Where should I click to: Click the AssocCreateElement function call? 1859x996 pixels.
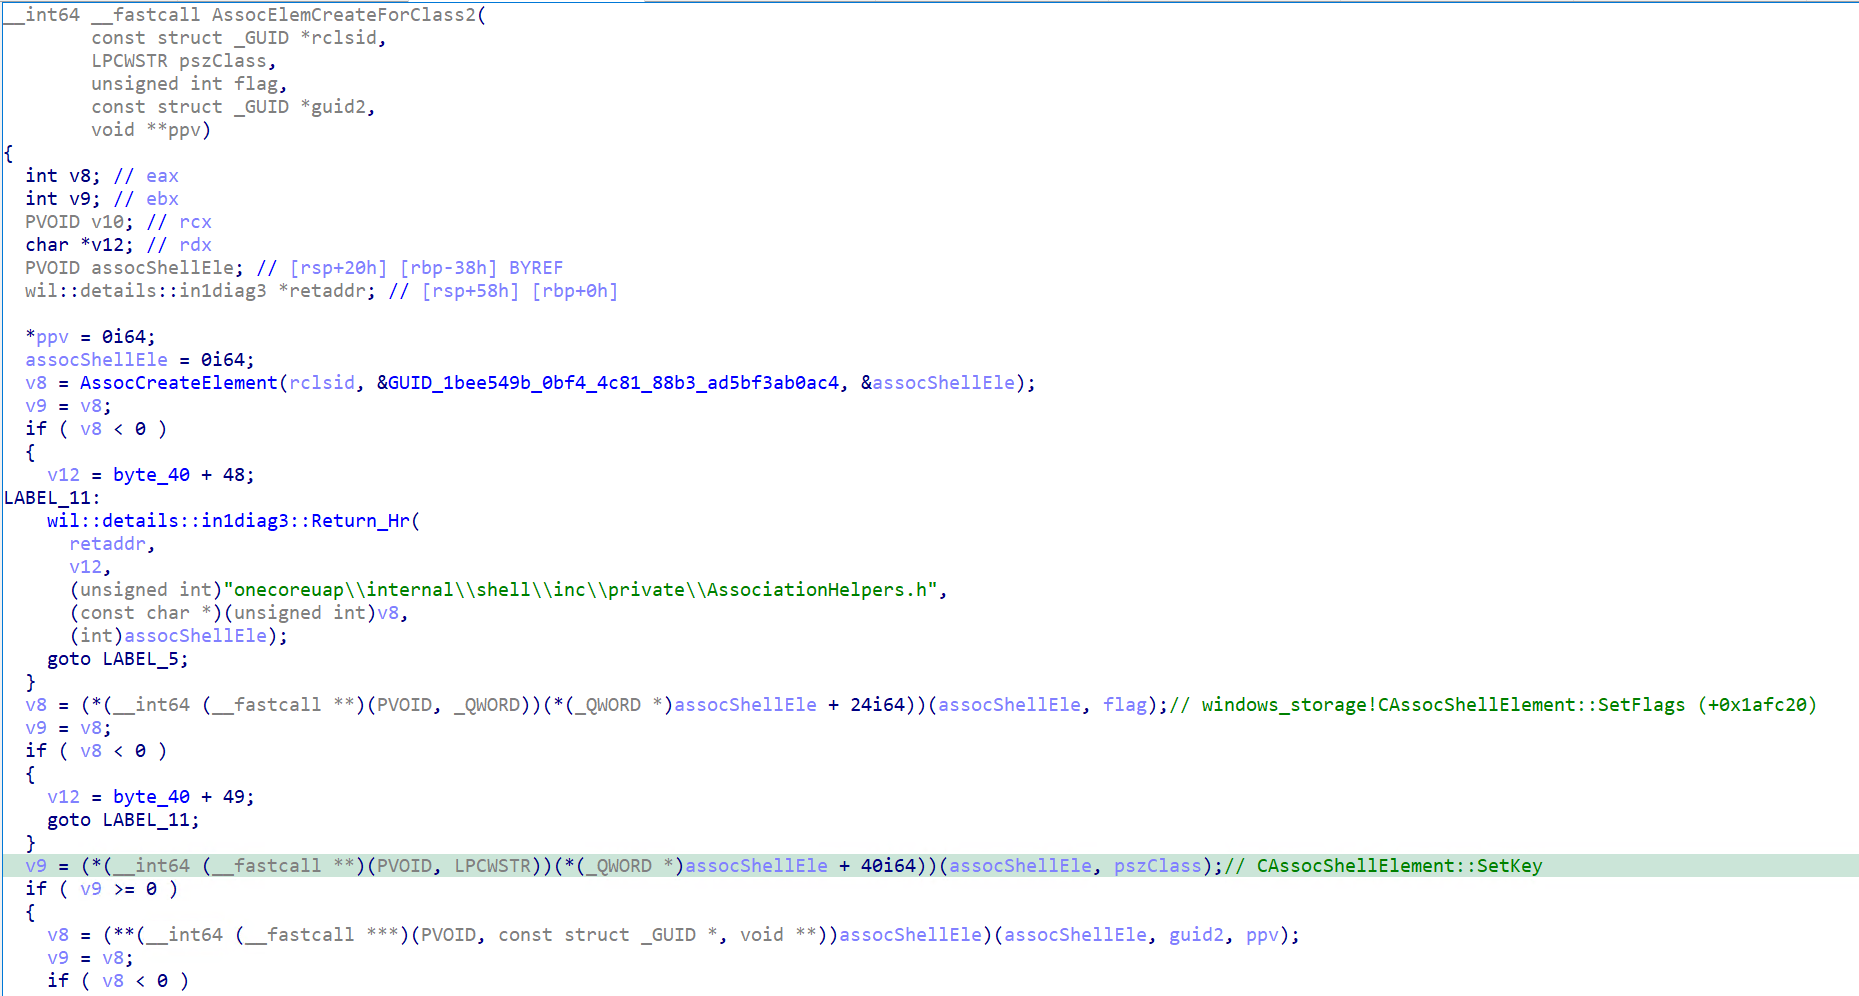(x=178, y=383)
